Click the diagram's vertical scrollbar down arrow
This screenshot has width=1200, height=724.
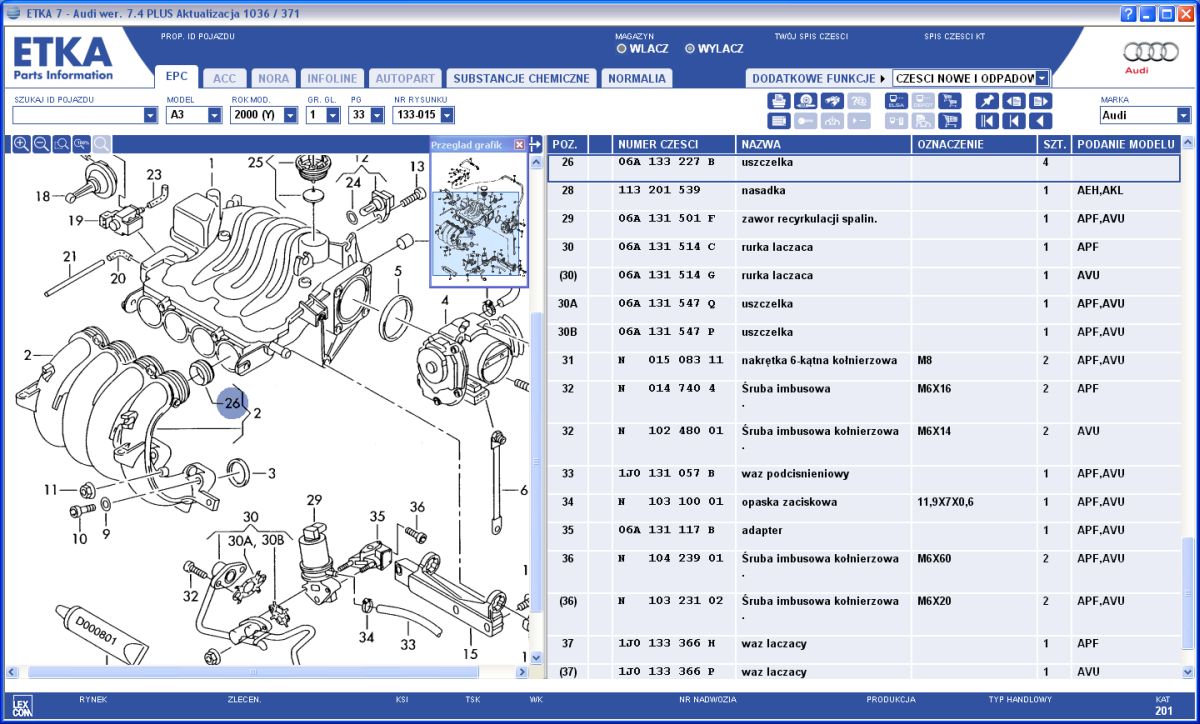[x=535, y=658]
